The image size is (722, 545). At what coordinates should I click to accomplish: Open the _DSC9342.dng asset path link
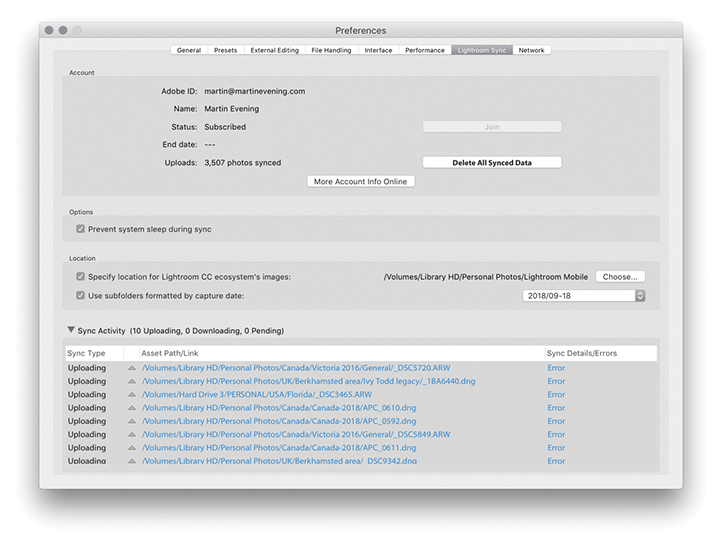279,461
